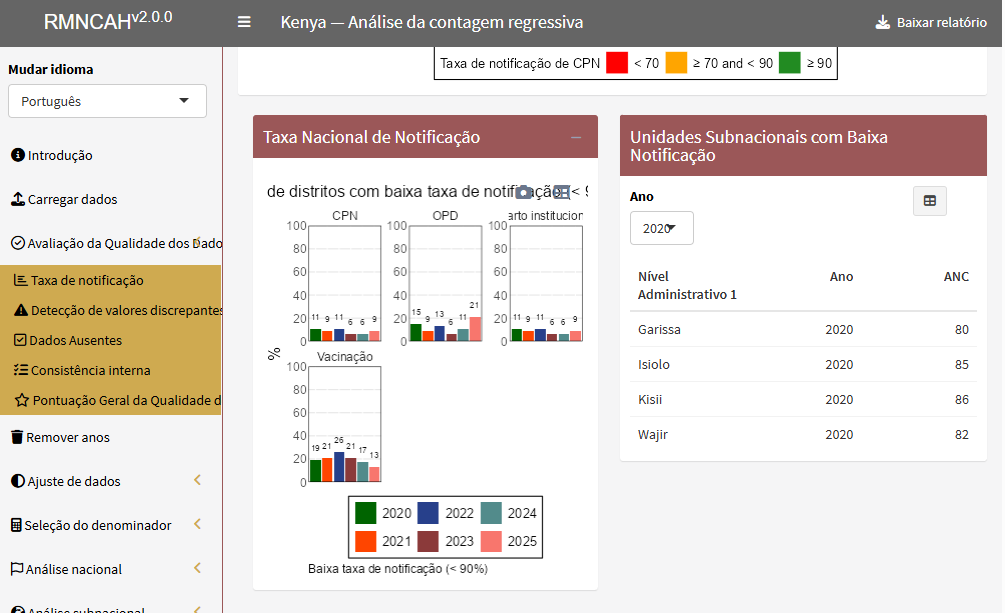
Task: Expand Ajuste de dados chevron
Action: click(197, 480)
